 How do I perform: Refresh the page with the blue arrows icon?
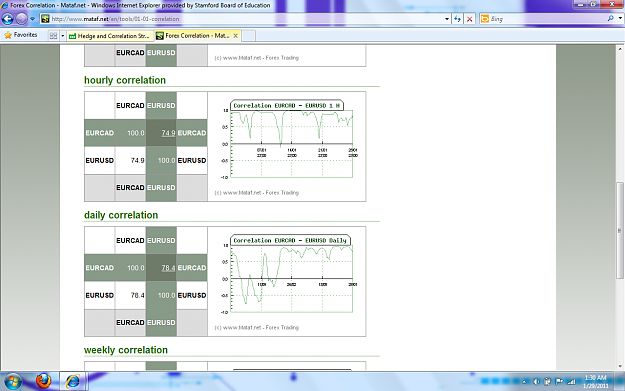coord(457,19)
